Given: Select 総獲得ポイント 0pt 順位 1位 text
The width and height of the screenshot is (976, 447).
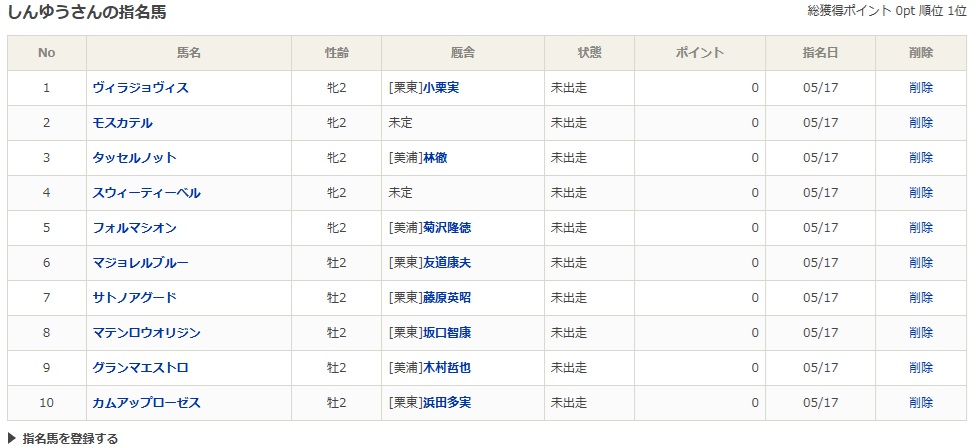Looking at the screenshot, I should [x=887, y=12].
